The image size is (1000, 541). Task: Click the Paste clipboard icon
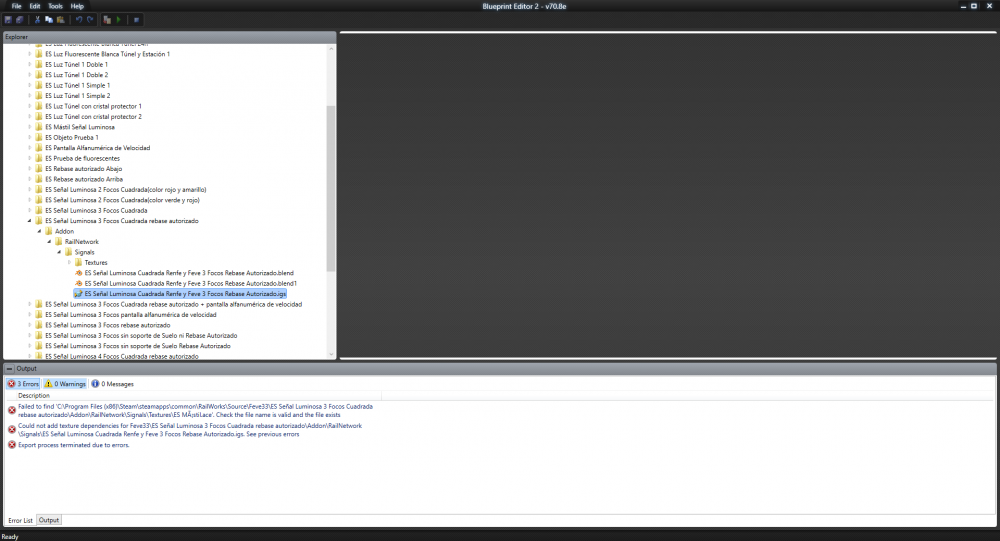[61, 20]
